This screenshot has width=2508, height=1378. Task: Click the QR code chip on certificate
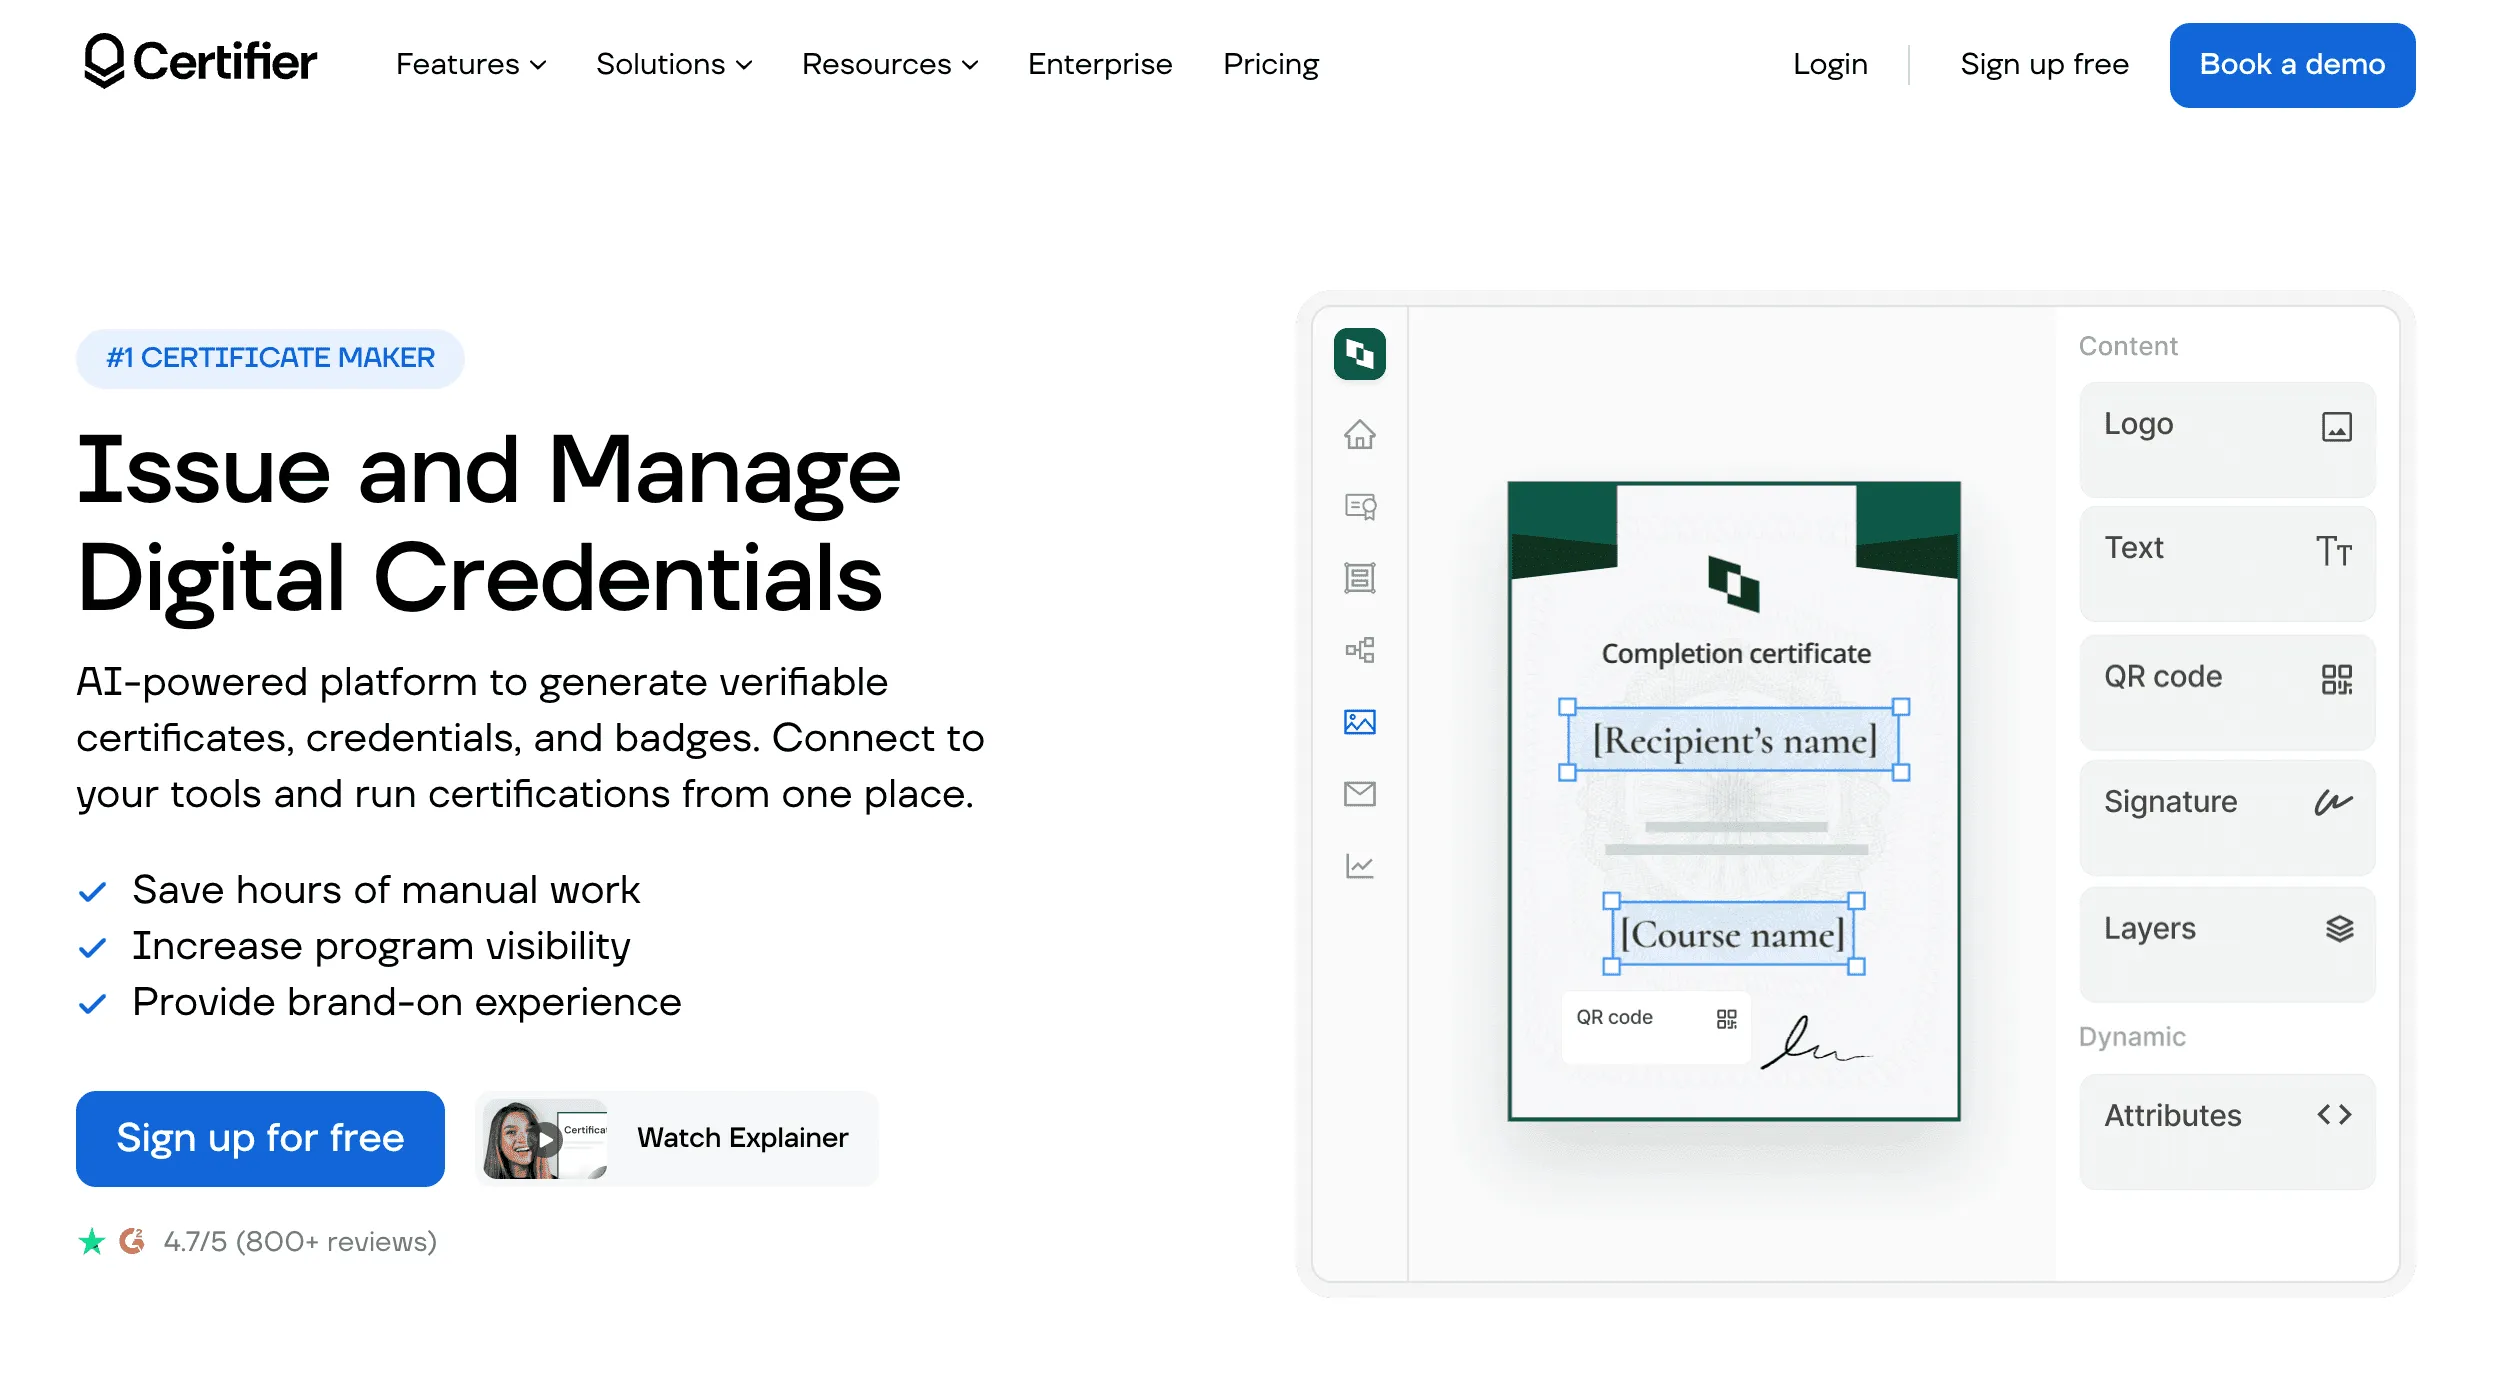pyautogui.click(x=1656, y=1027)
